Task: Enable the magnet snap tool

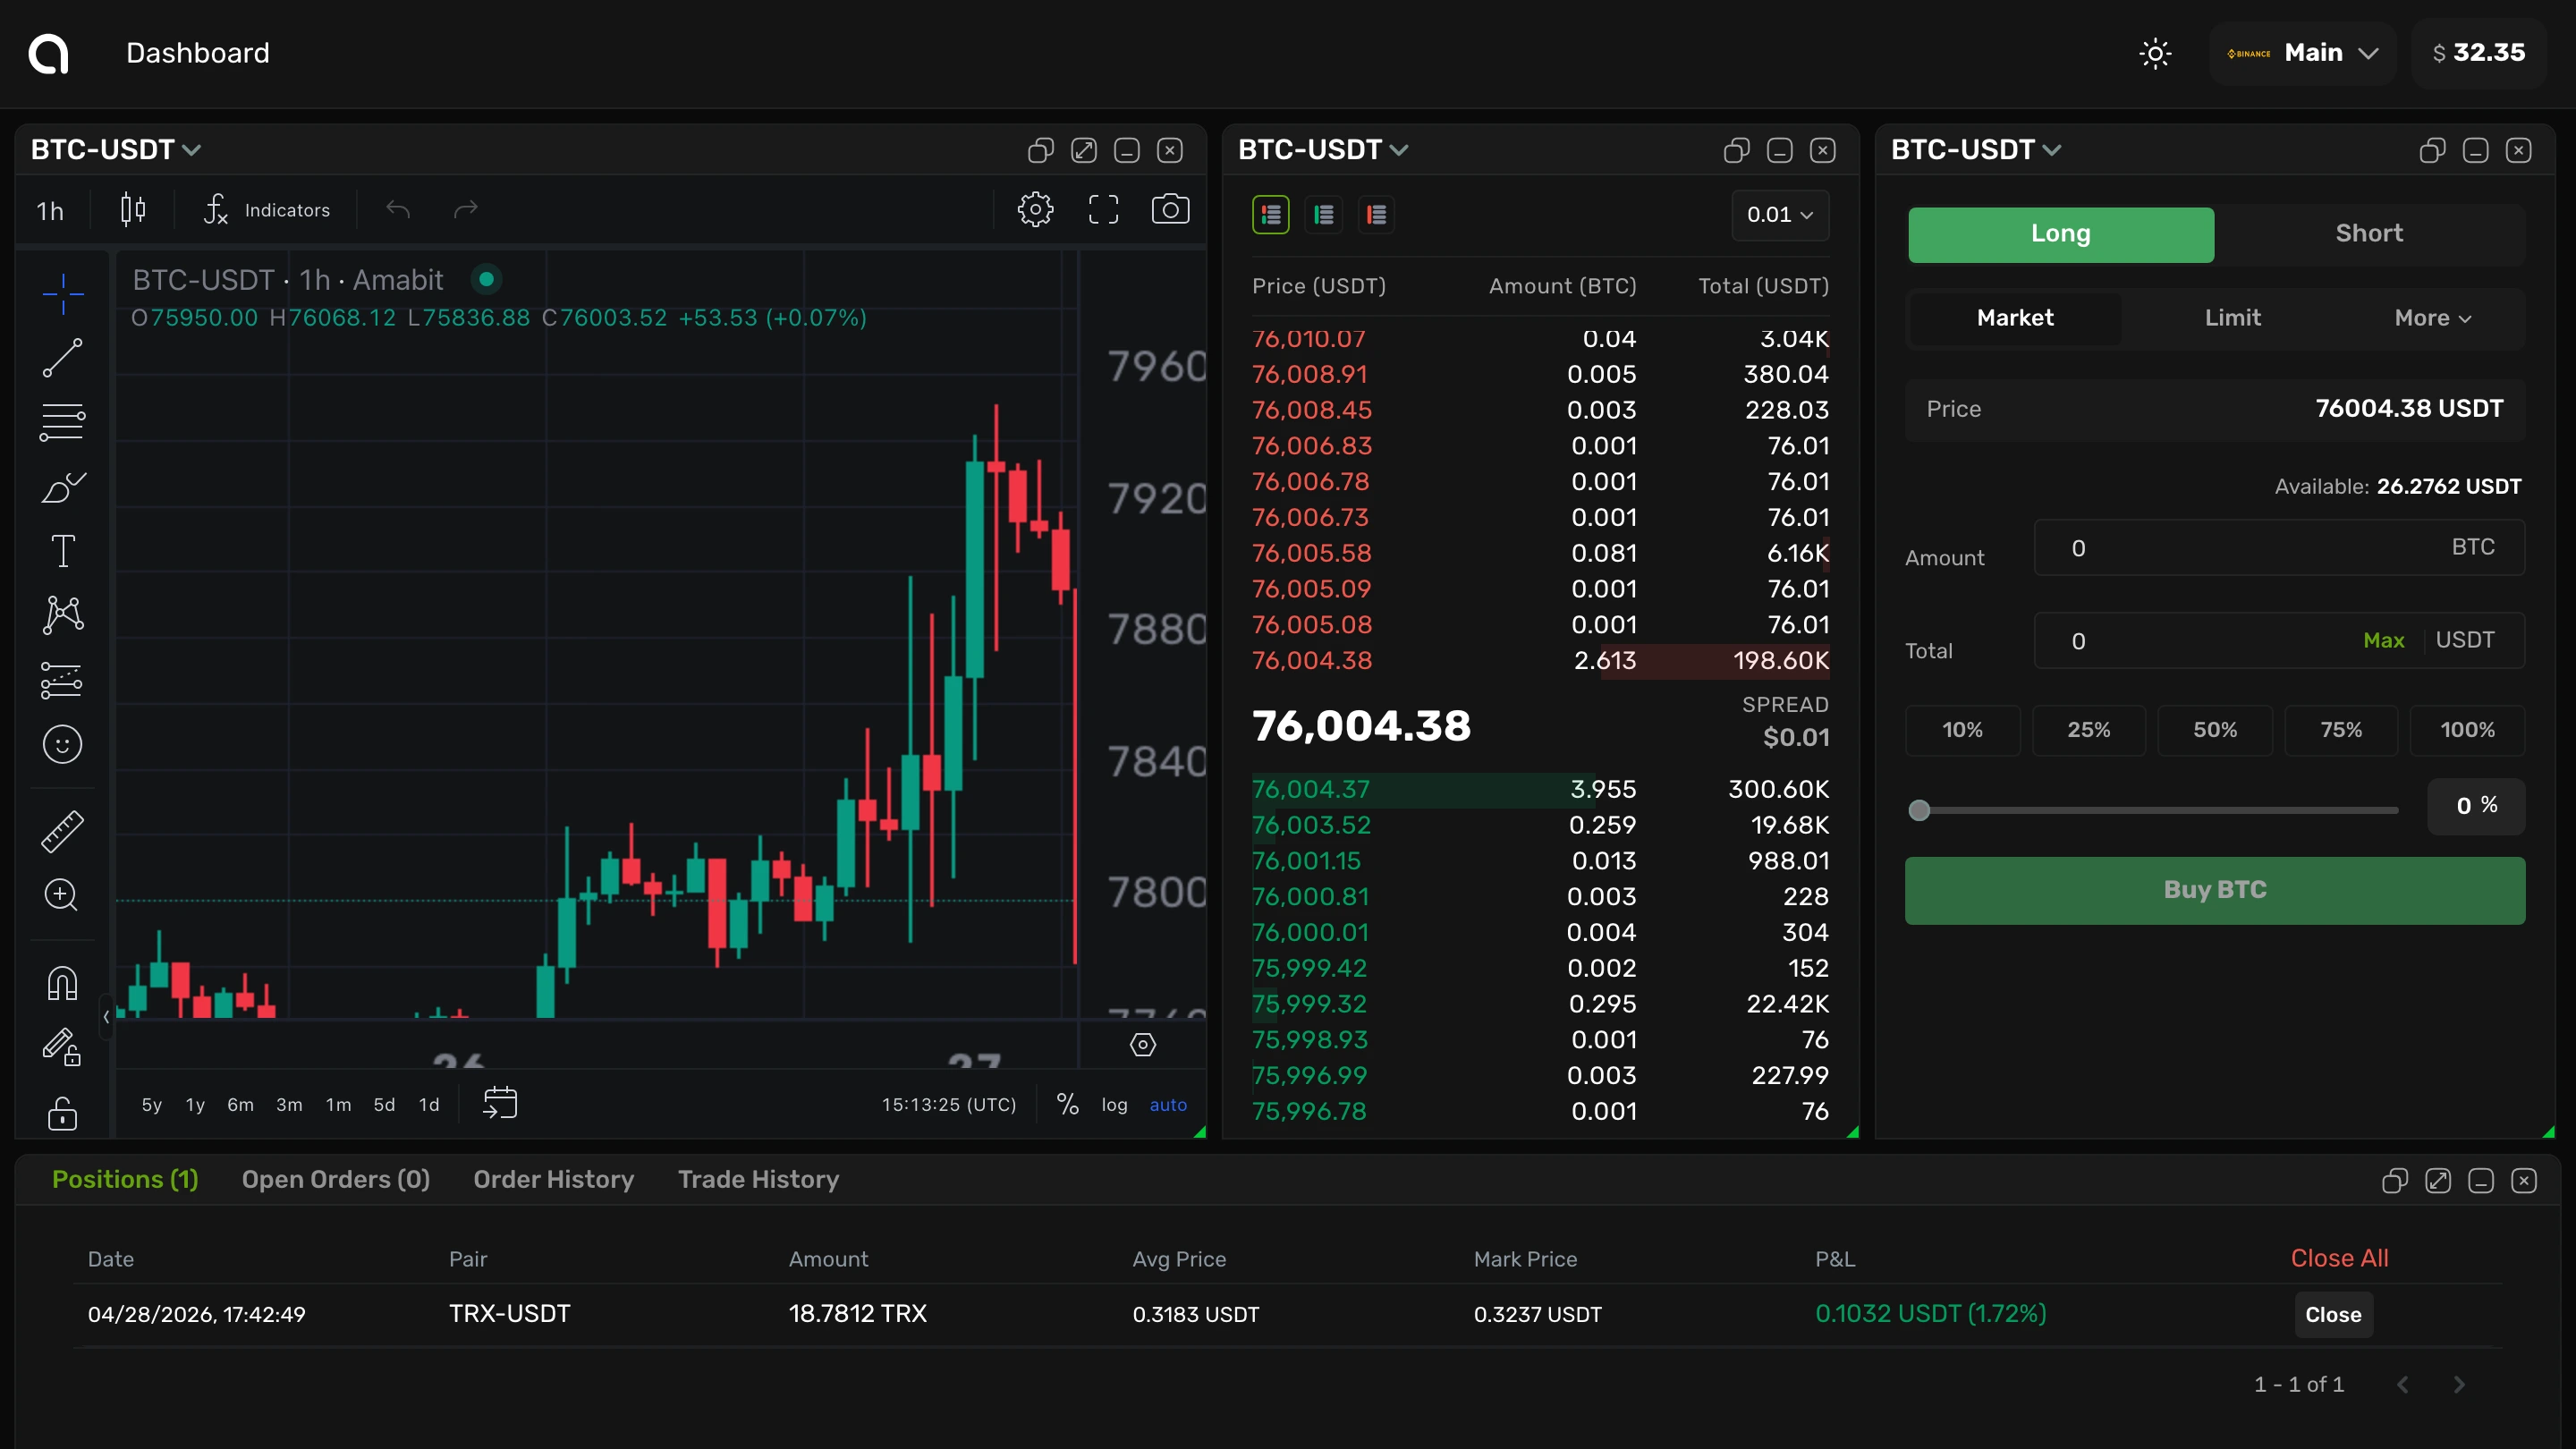Action: [x=62, y=983]
